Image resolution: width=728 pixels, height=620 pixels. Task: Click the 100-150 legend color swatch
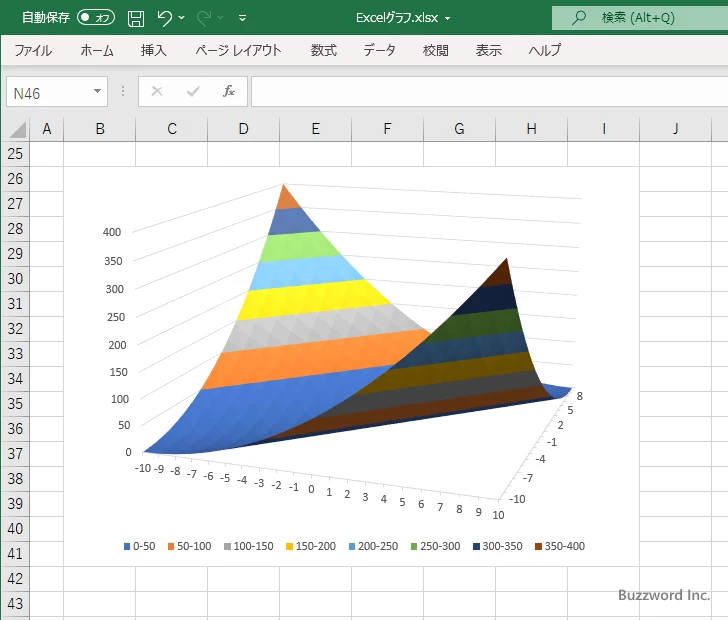point(228,547)
